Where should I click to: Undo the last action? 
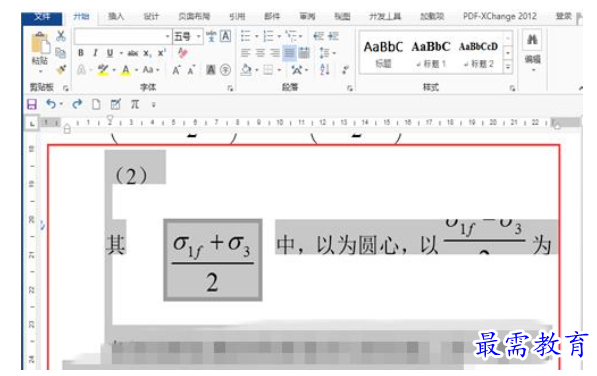[51, 104]
